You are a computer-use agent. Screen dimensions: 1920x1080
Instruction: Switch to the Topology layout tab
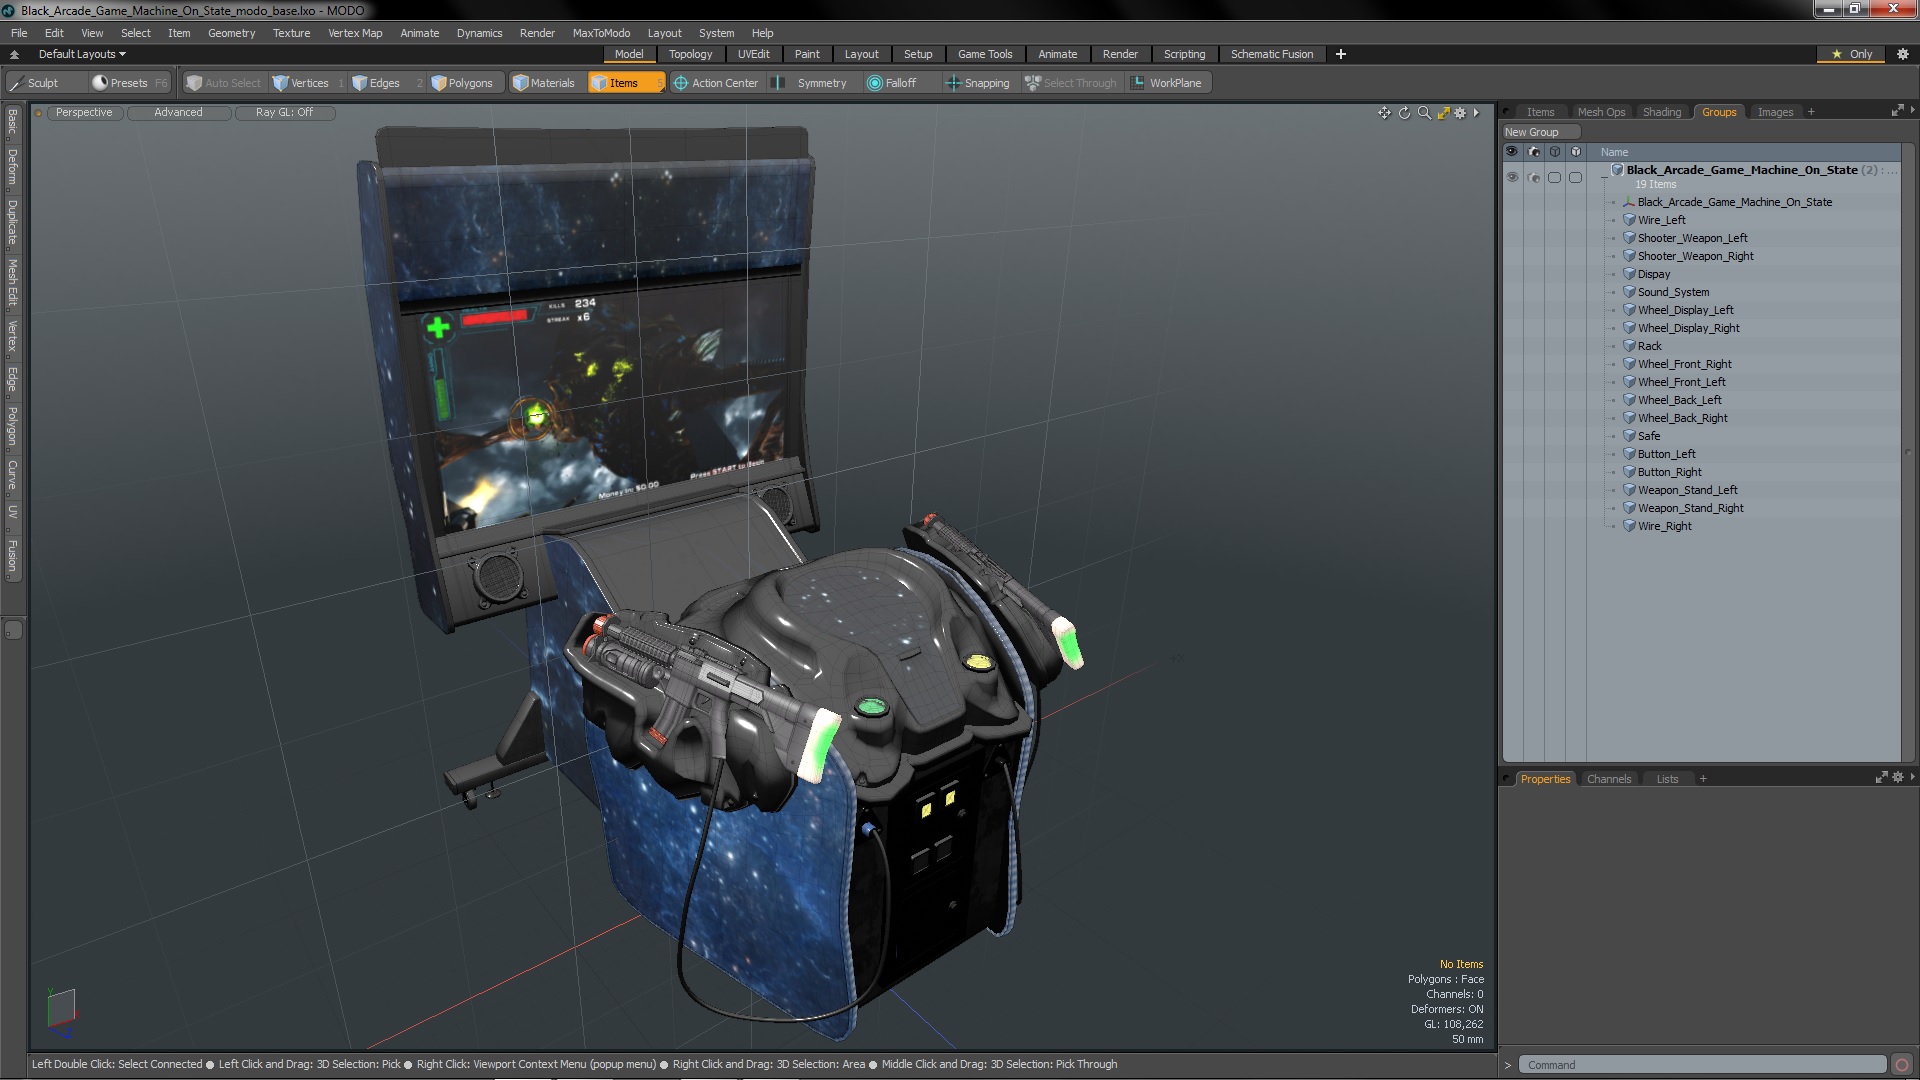690,54
